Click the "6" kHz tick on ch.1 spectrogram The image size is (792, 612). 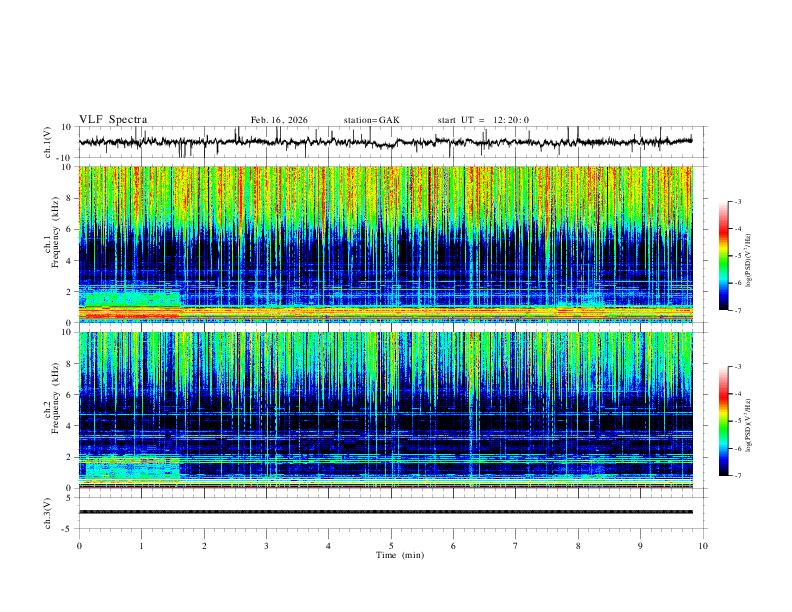tap(69, 229)
